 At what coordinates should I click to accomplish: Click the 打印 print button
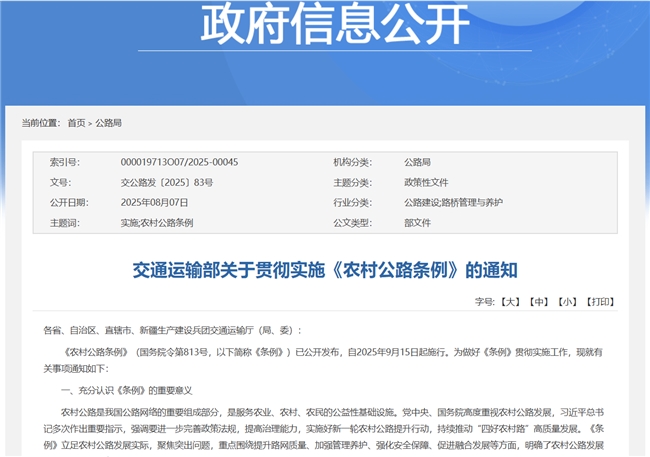(x=600, y=300)
